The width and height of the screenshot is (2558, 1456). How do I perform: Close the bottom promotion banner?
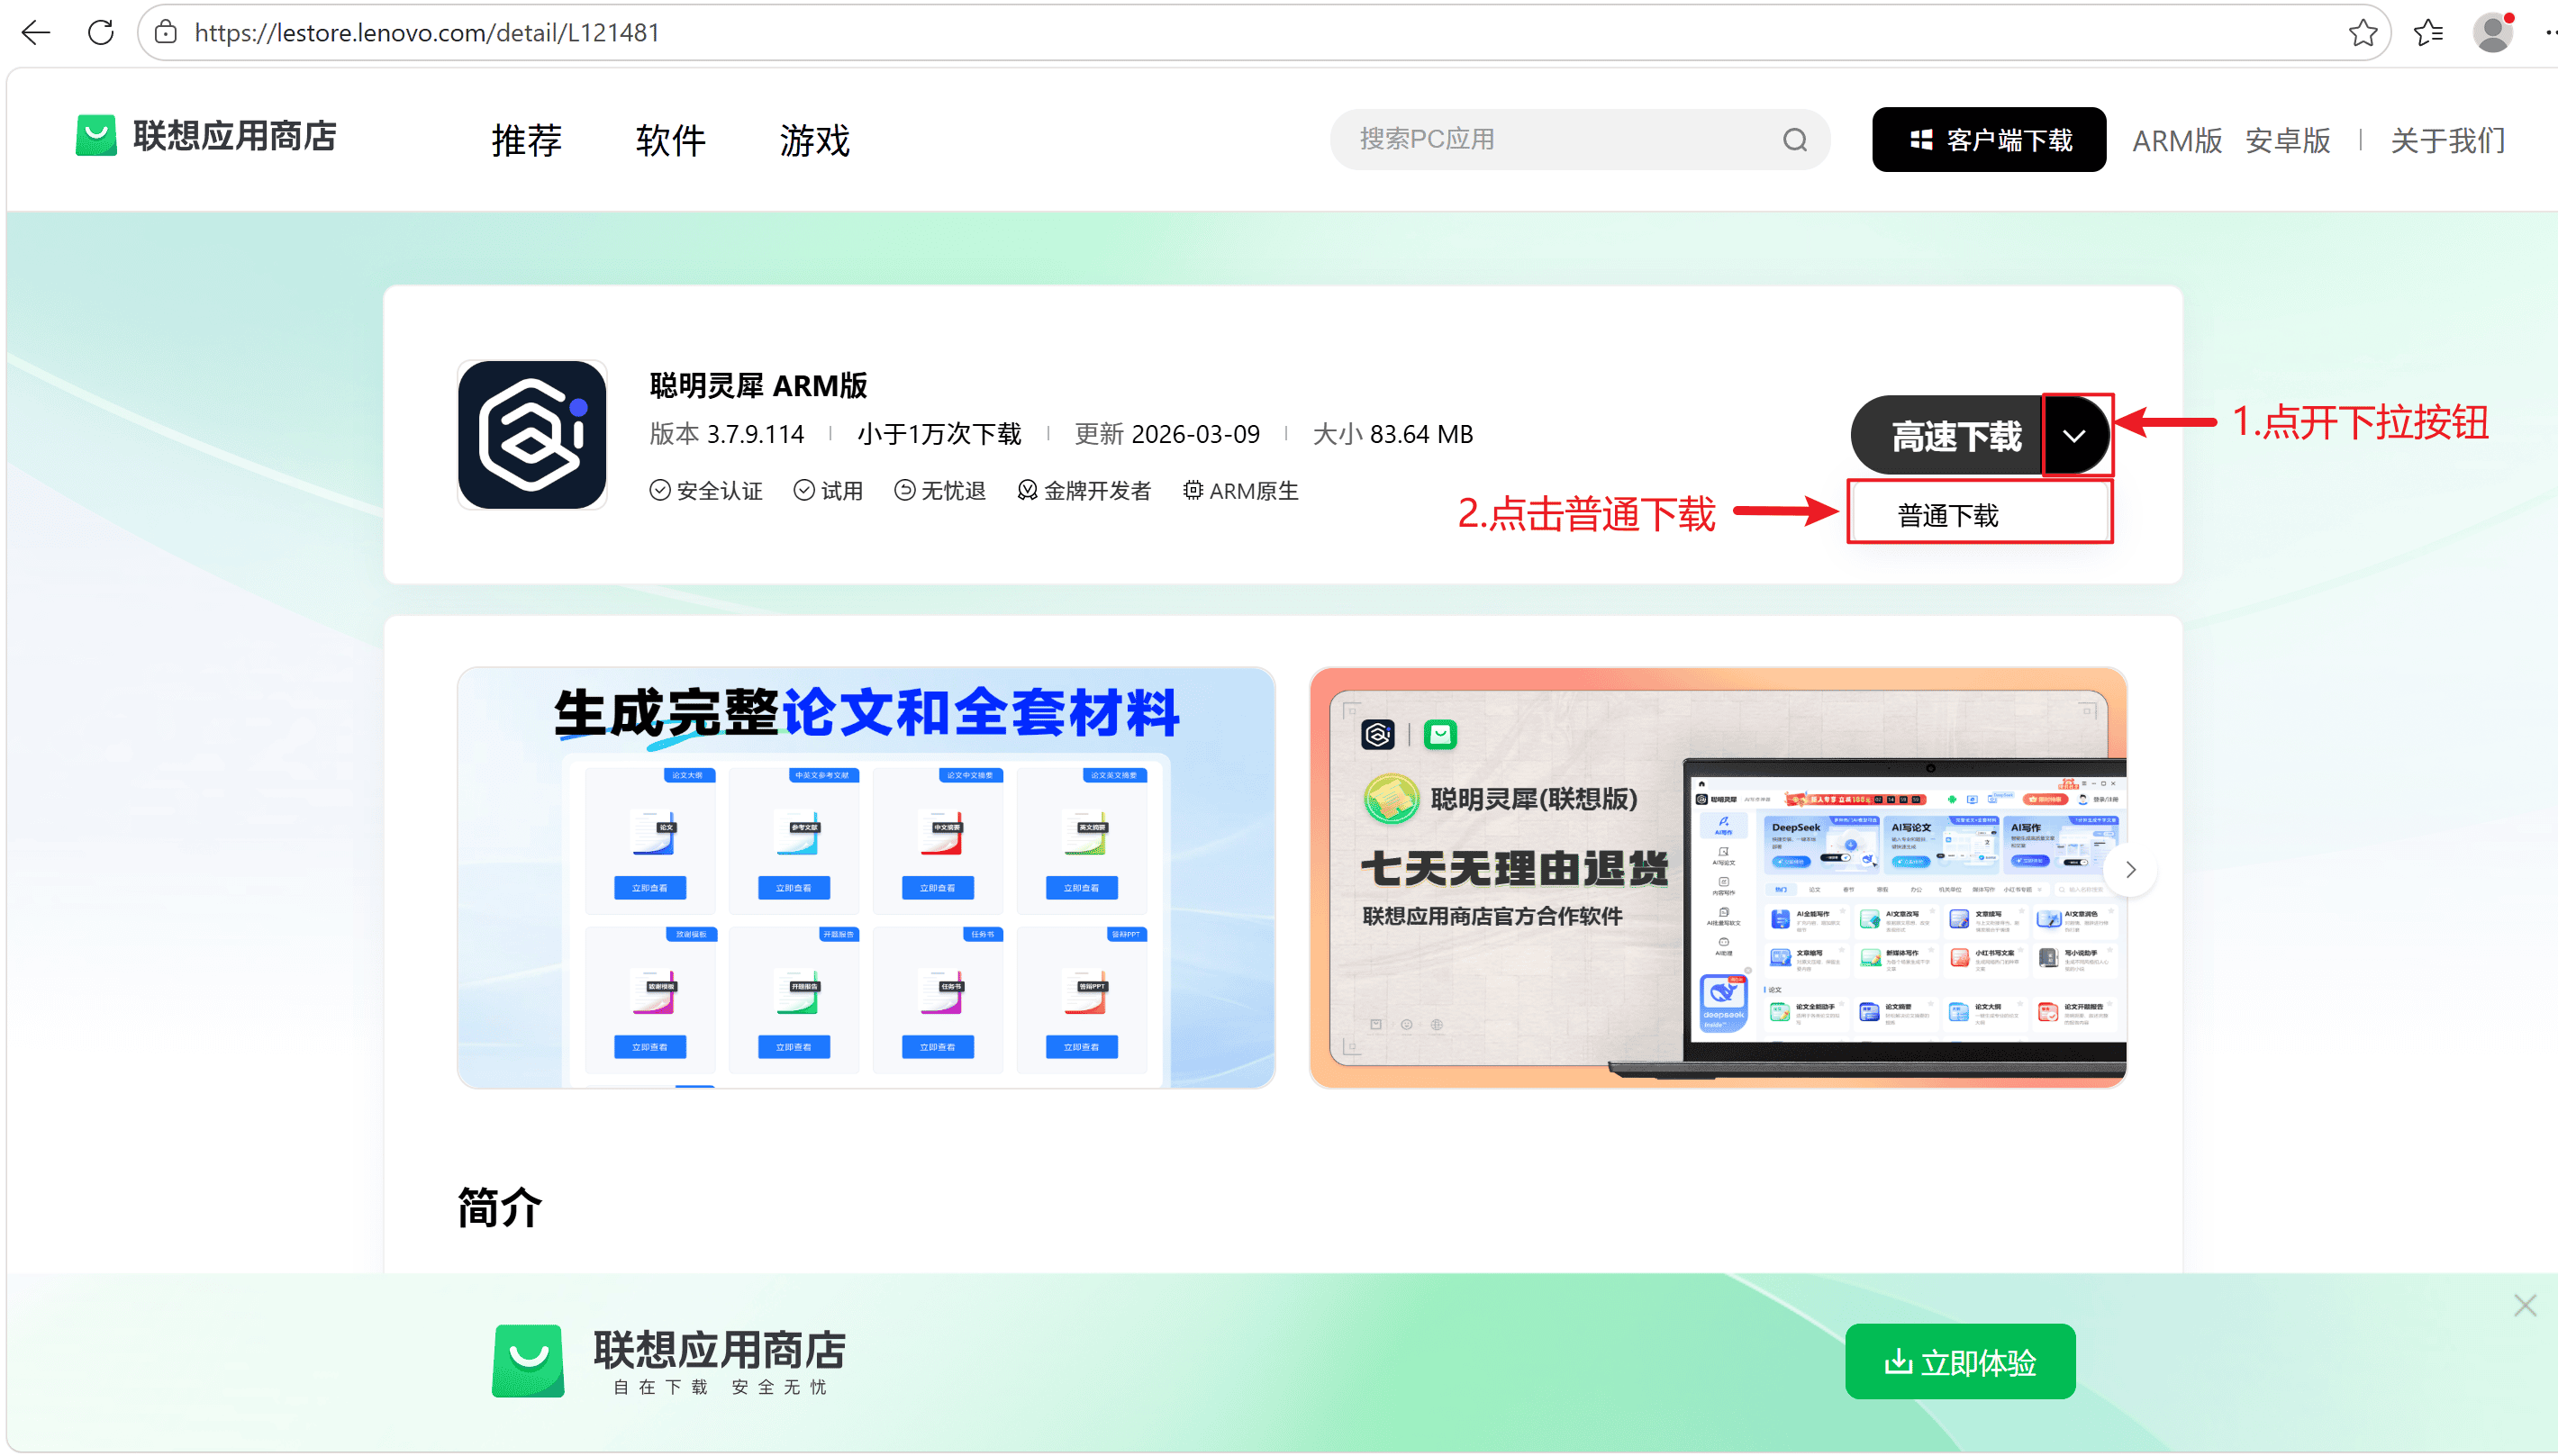click(2525, 1305)
